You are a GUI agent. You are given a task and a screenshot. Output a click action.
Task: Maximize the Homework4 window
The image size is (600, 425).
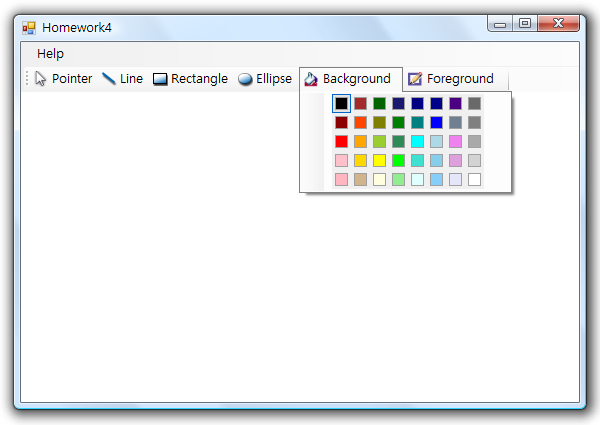[525, 24]
